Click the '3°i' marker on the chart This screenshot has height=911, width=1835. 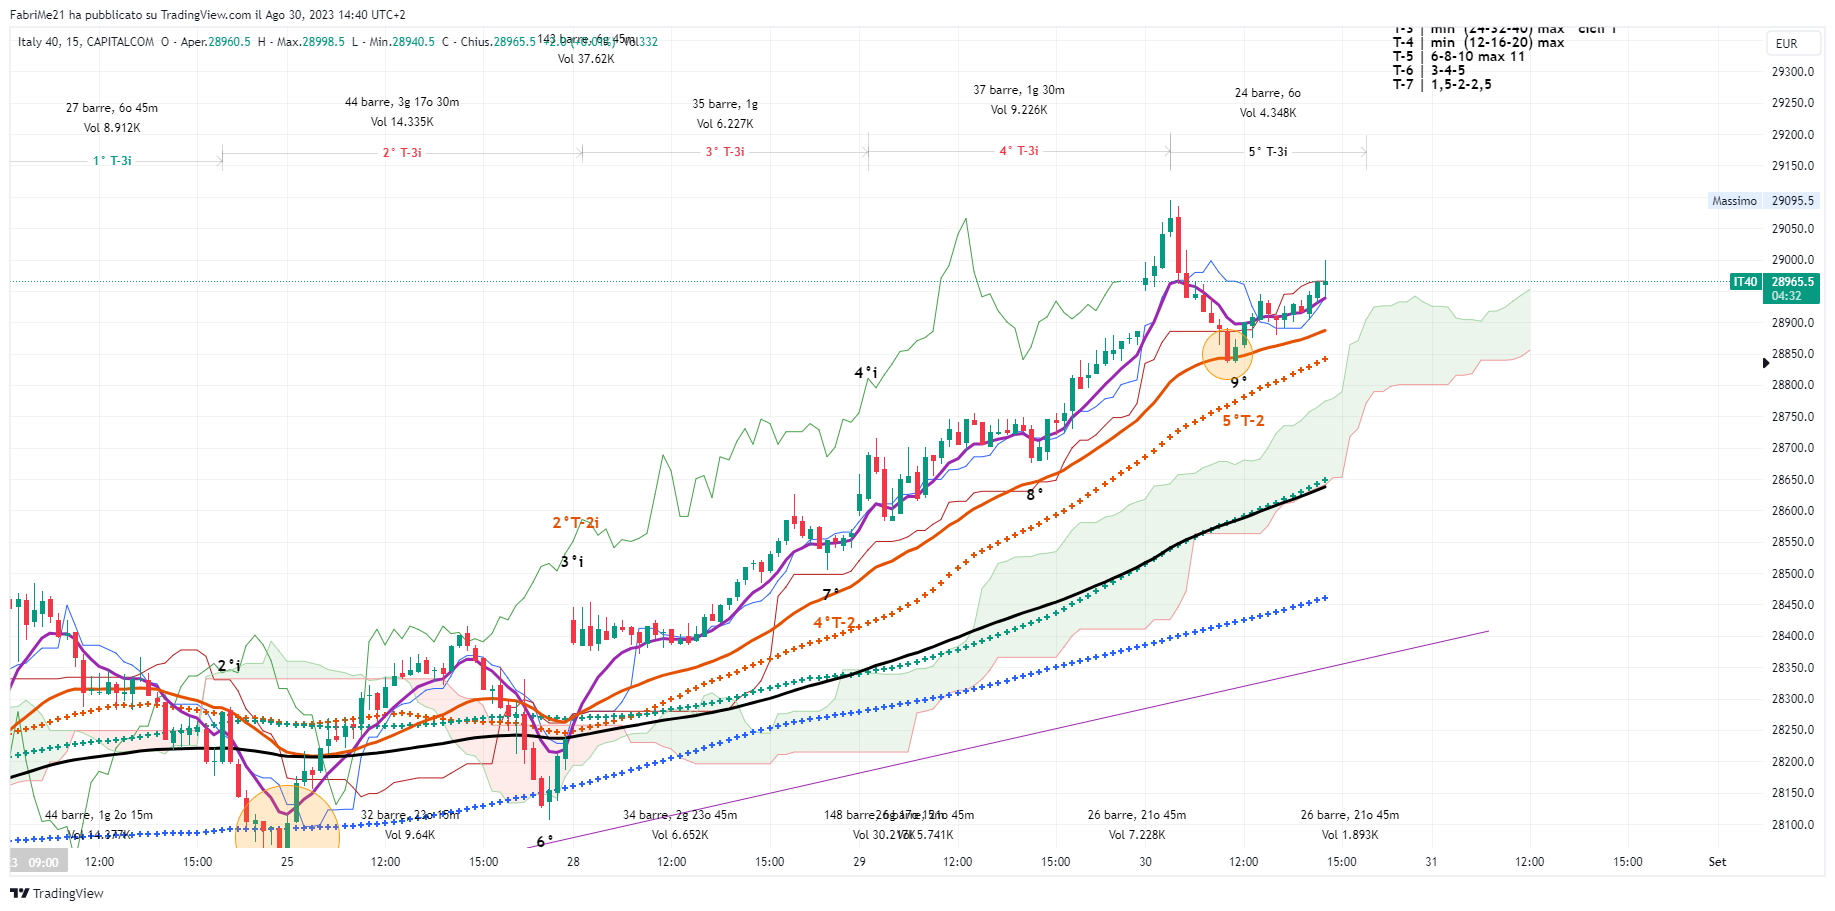tap(572, 562)
